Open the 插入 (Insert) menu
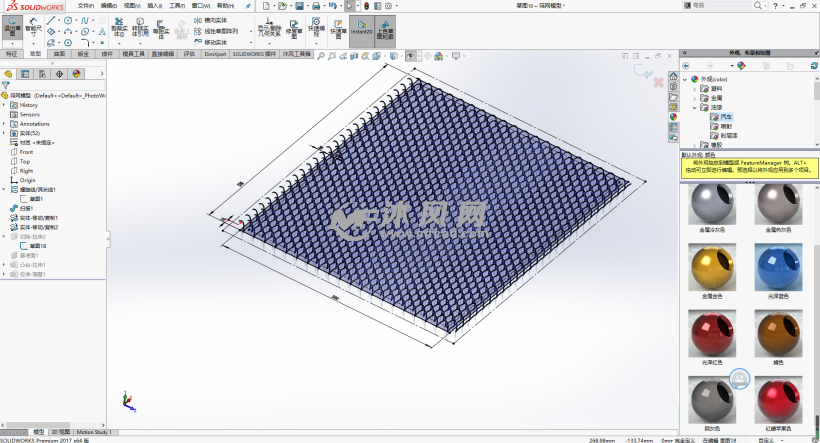This screenshot has width=820, height=443. coord(154,6)
